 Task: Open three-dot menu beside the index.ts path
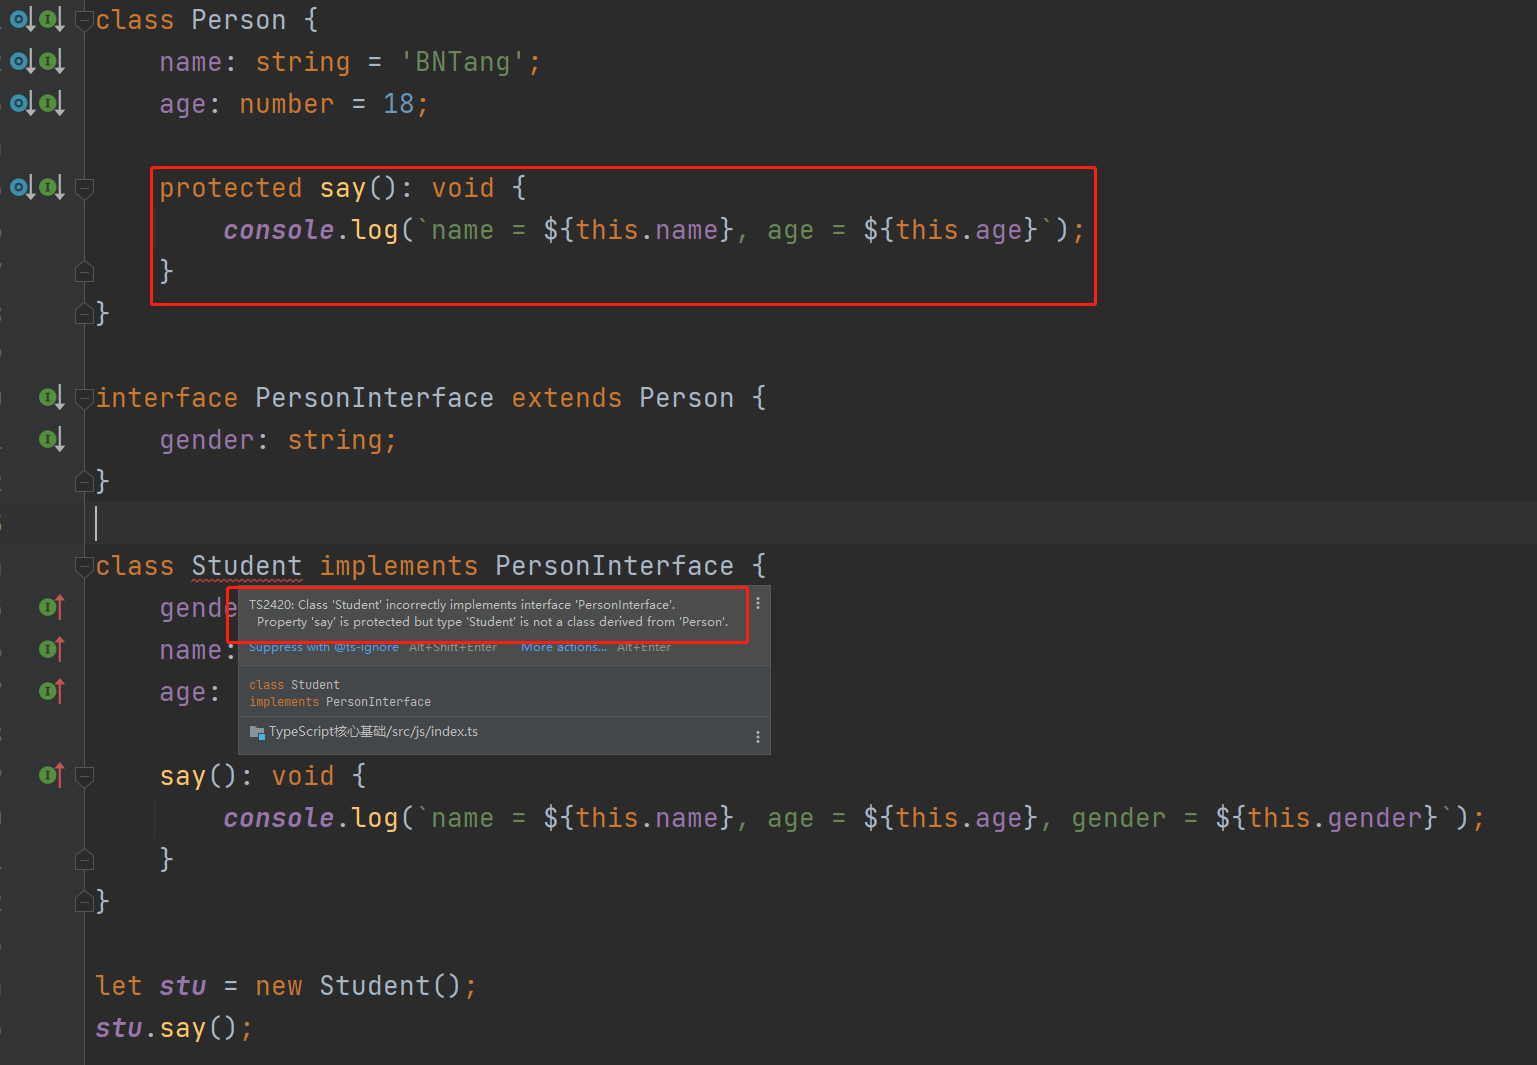click(x=758, y=737)
